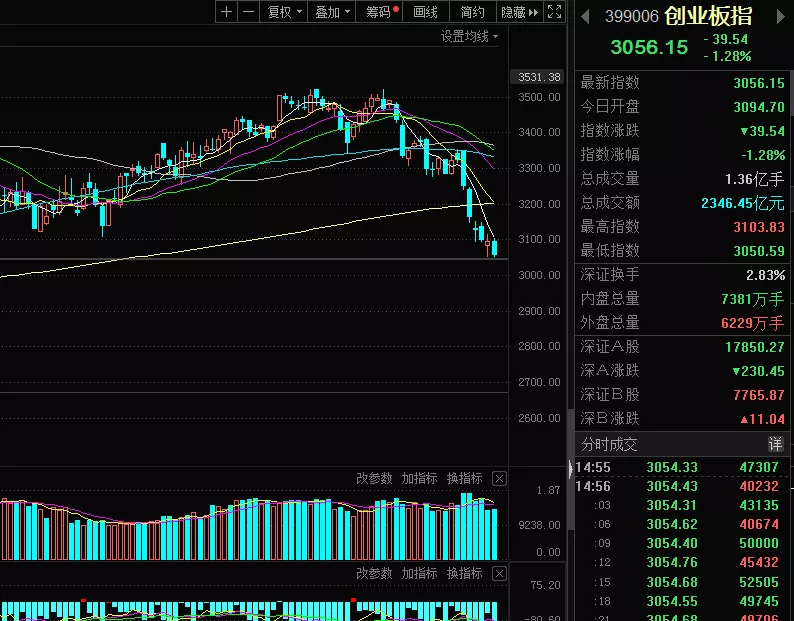Select the 内盘总量 7381万手 value
The width and height of the screenshot is (794, 621).
pyautogui.click(x=752, y=299)
